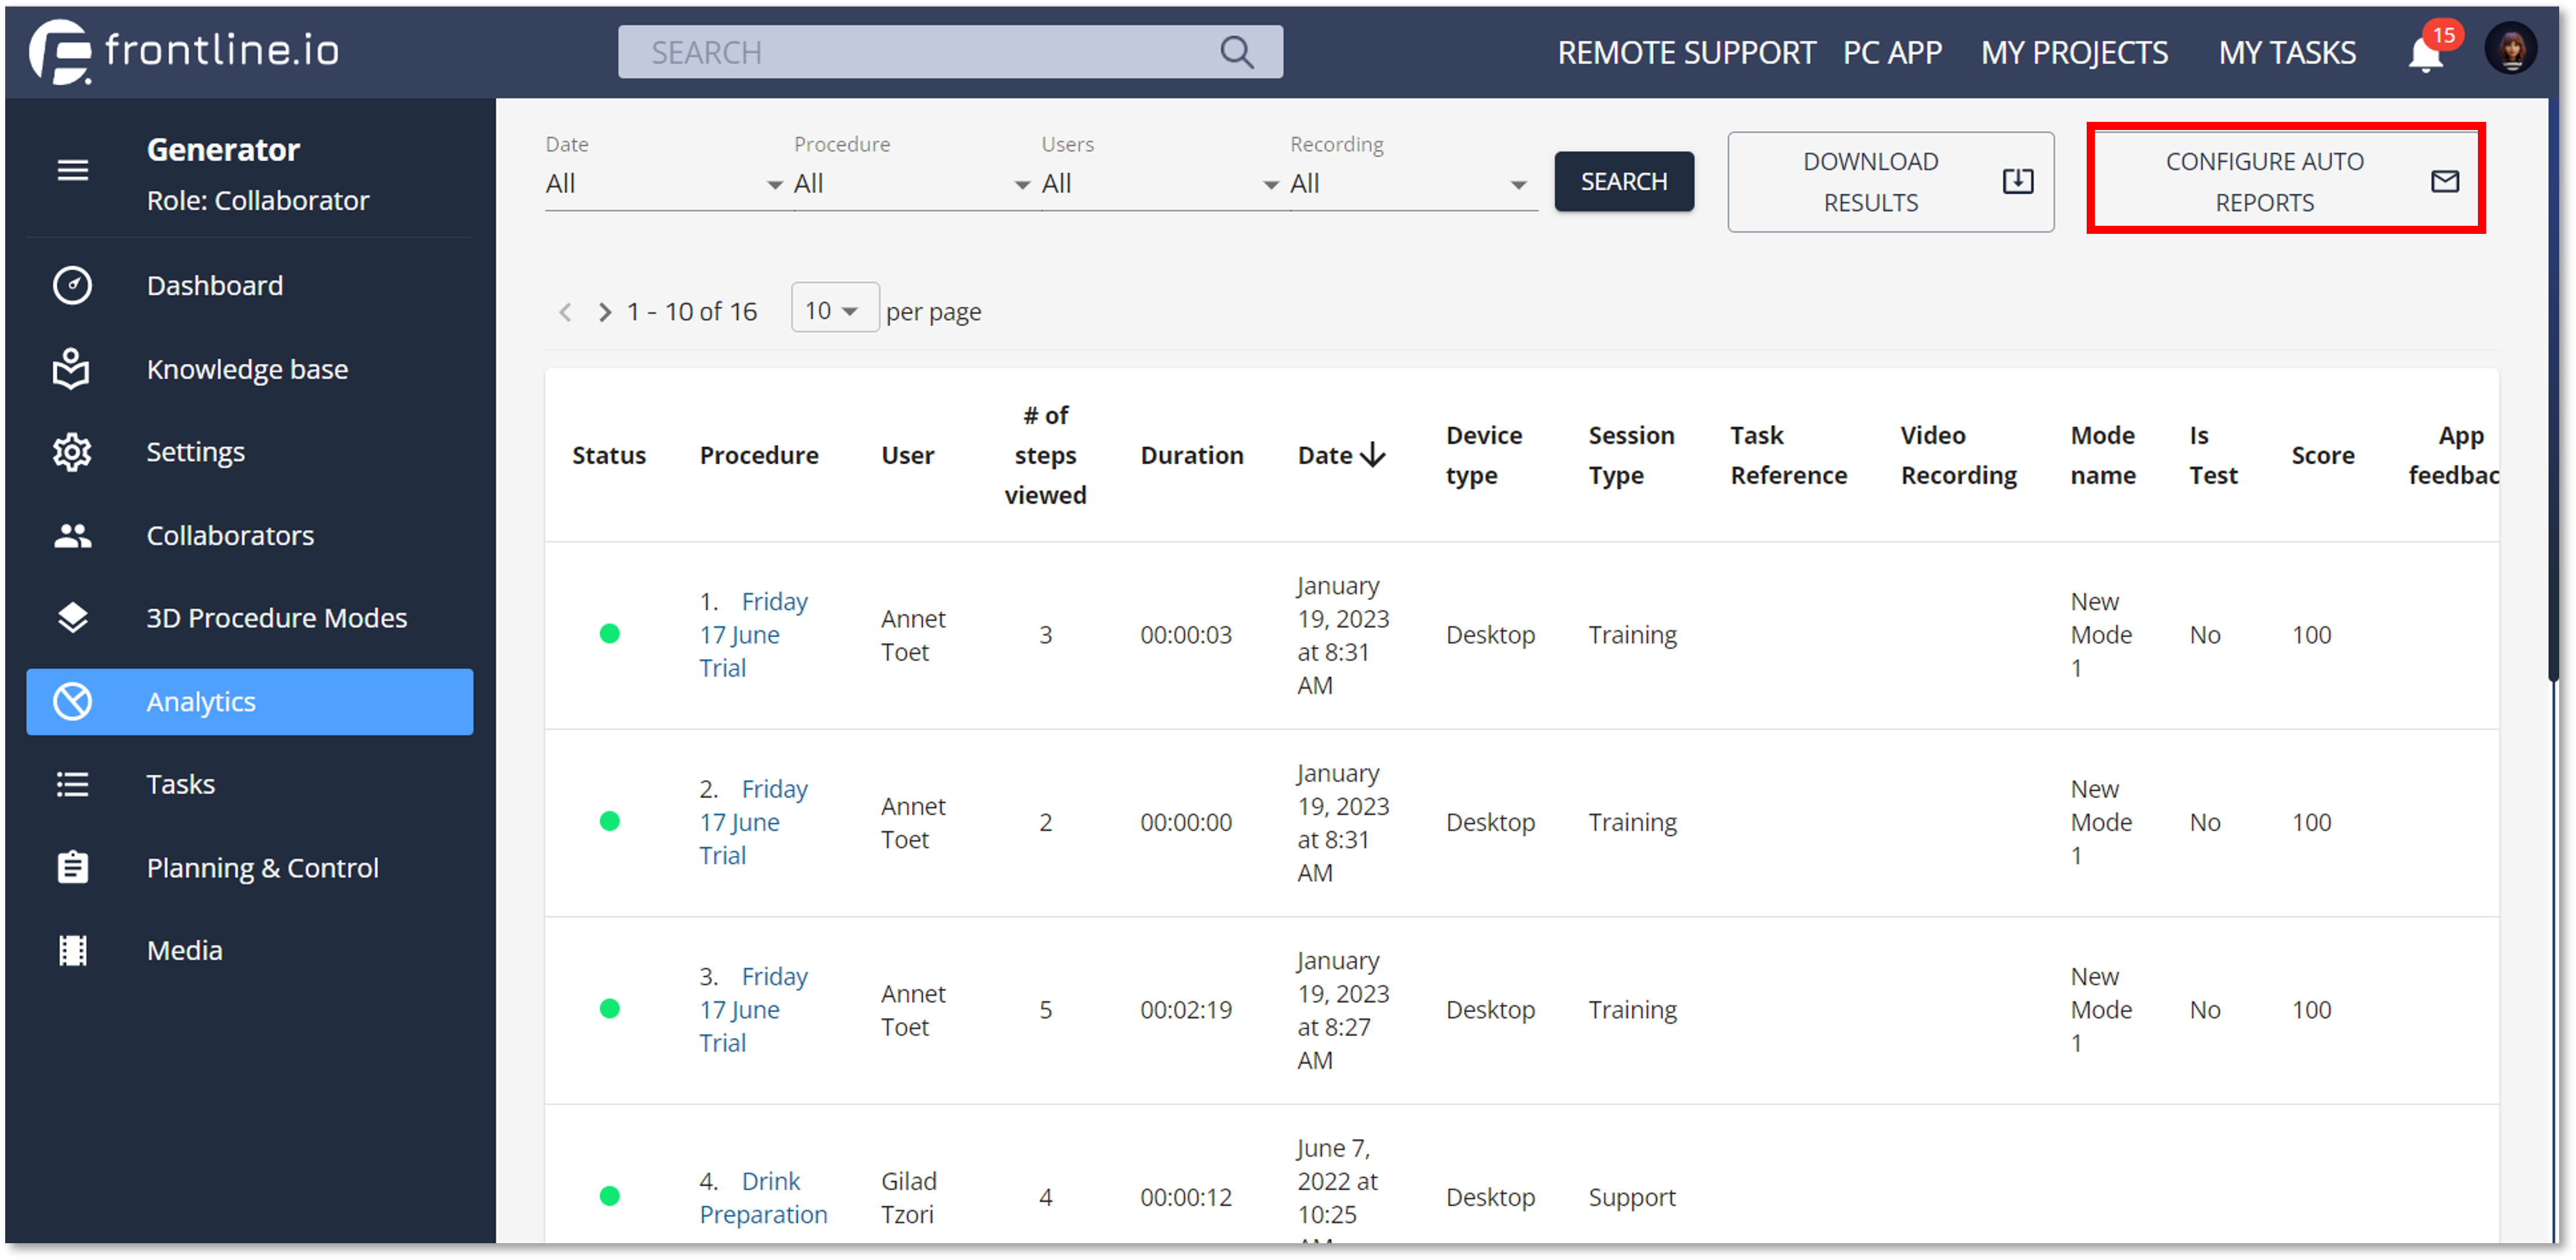Click the Dashboard gauge icon
This screenshot has height=1260, width=2576.
(72, 285)
